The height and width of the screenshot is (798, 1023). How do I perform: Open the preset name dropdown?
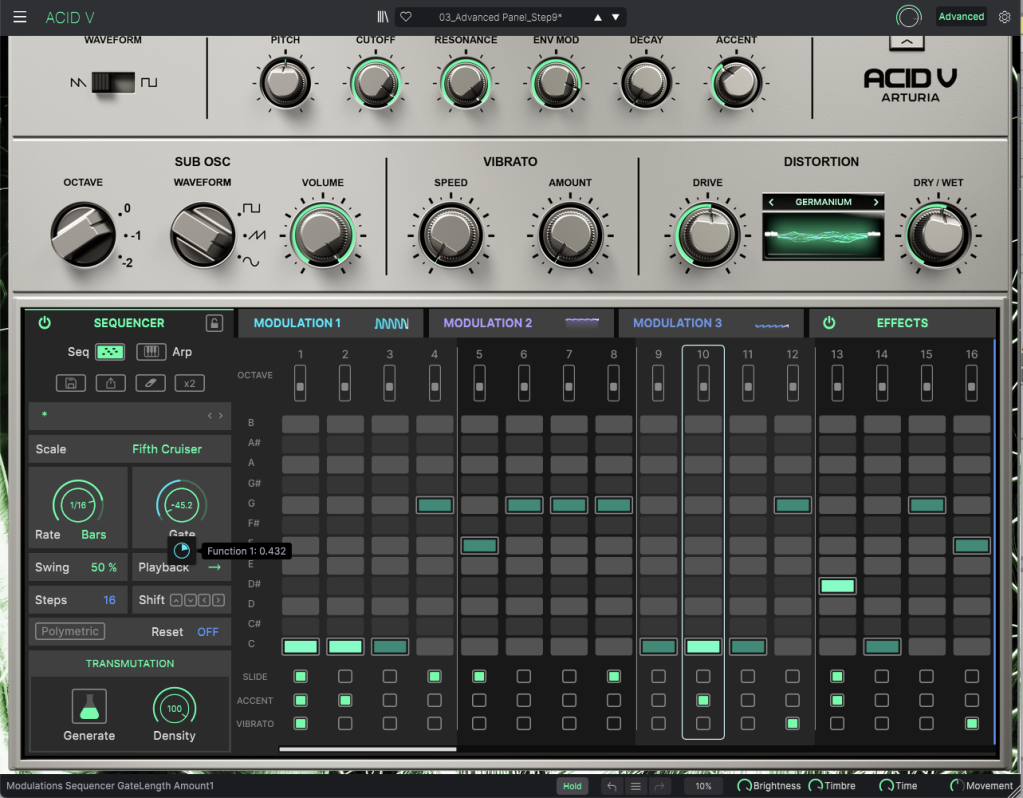point(500,17)
